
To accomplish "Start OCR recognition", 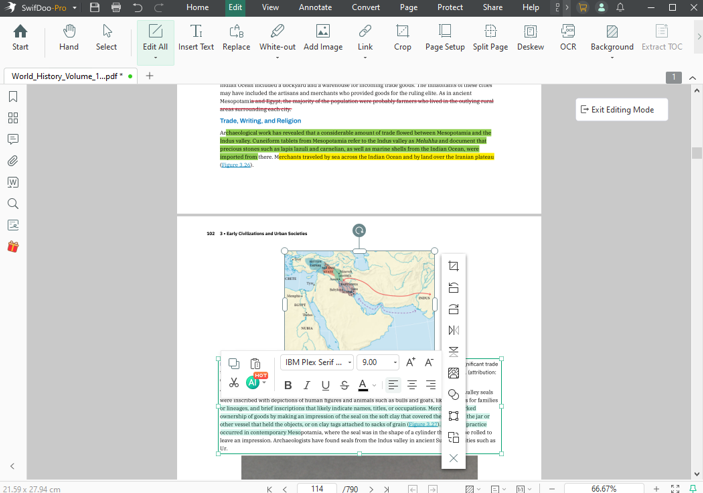I will [568, 38].
